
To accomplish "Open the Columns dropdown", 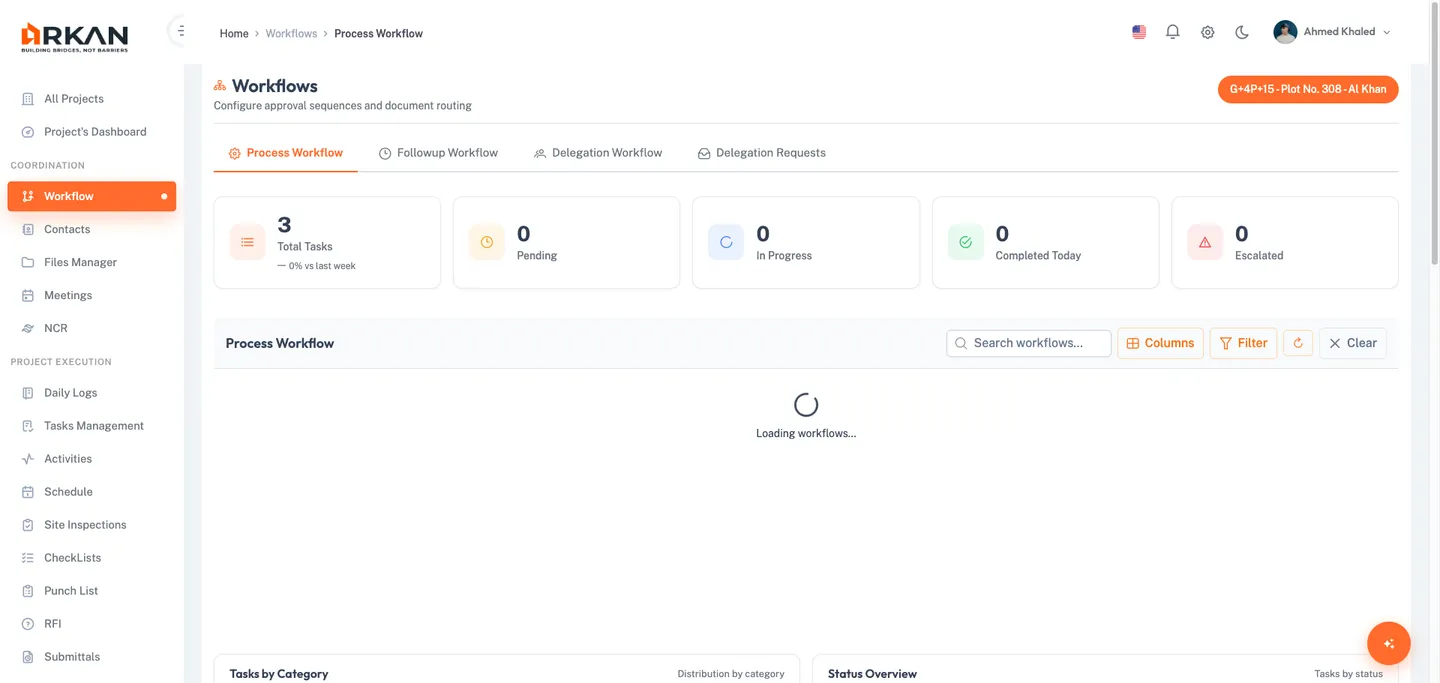I will coord(1160,343).
